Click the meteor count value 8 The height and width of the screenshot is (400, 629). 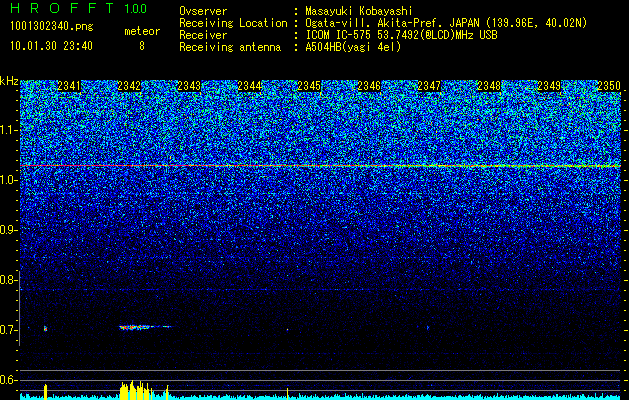(142, 46)
